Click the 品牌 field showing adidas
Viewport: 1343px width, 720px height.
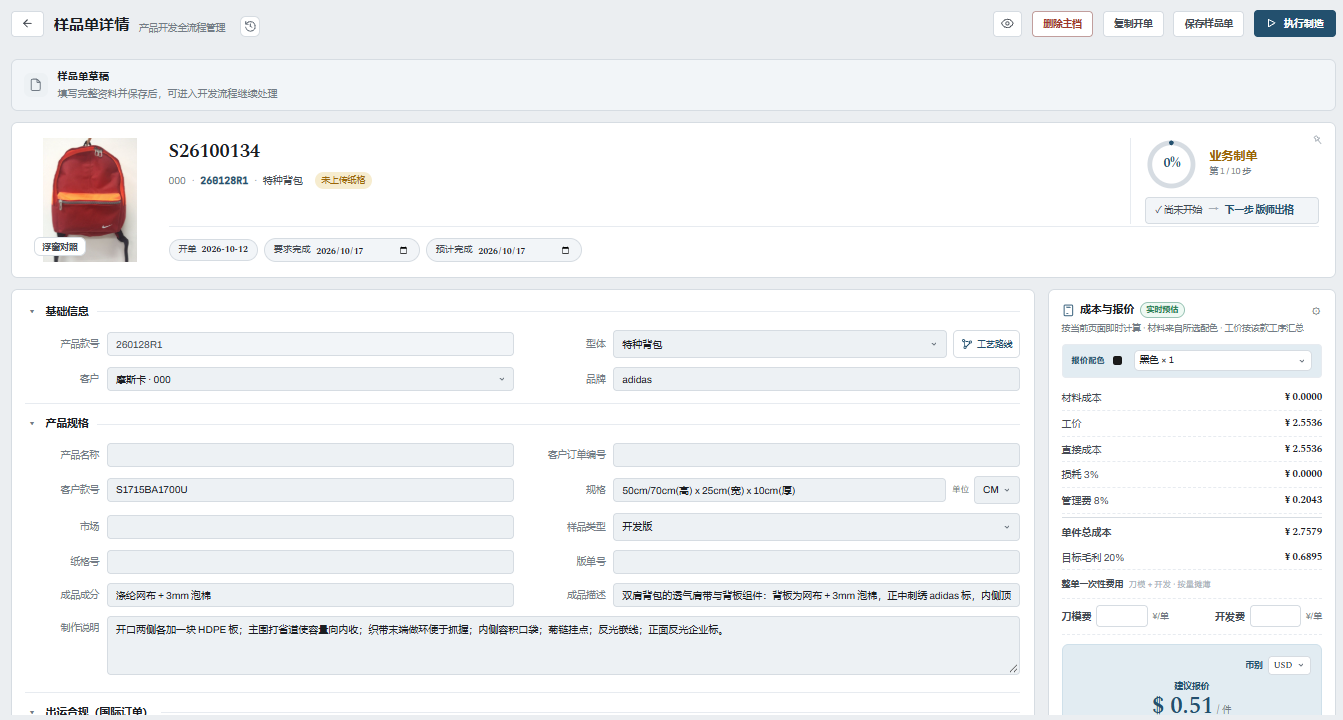816,379
